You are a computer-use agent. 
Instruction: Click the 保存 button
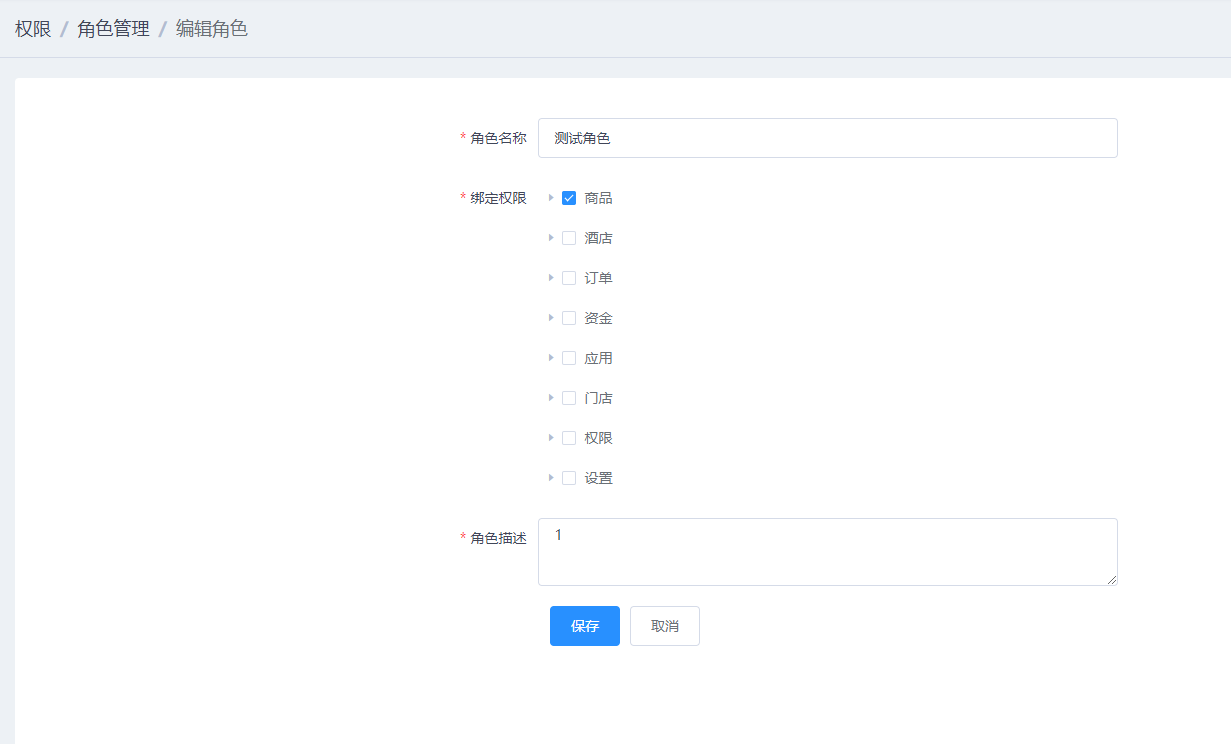tap(584, 626)
